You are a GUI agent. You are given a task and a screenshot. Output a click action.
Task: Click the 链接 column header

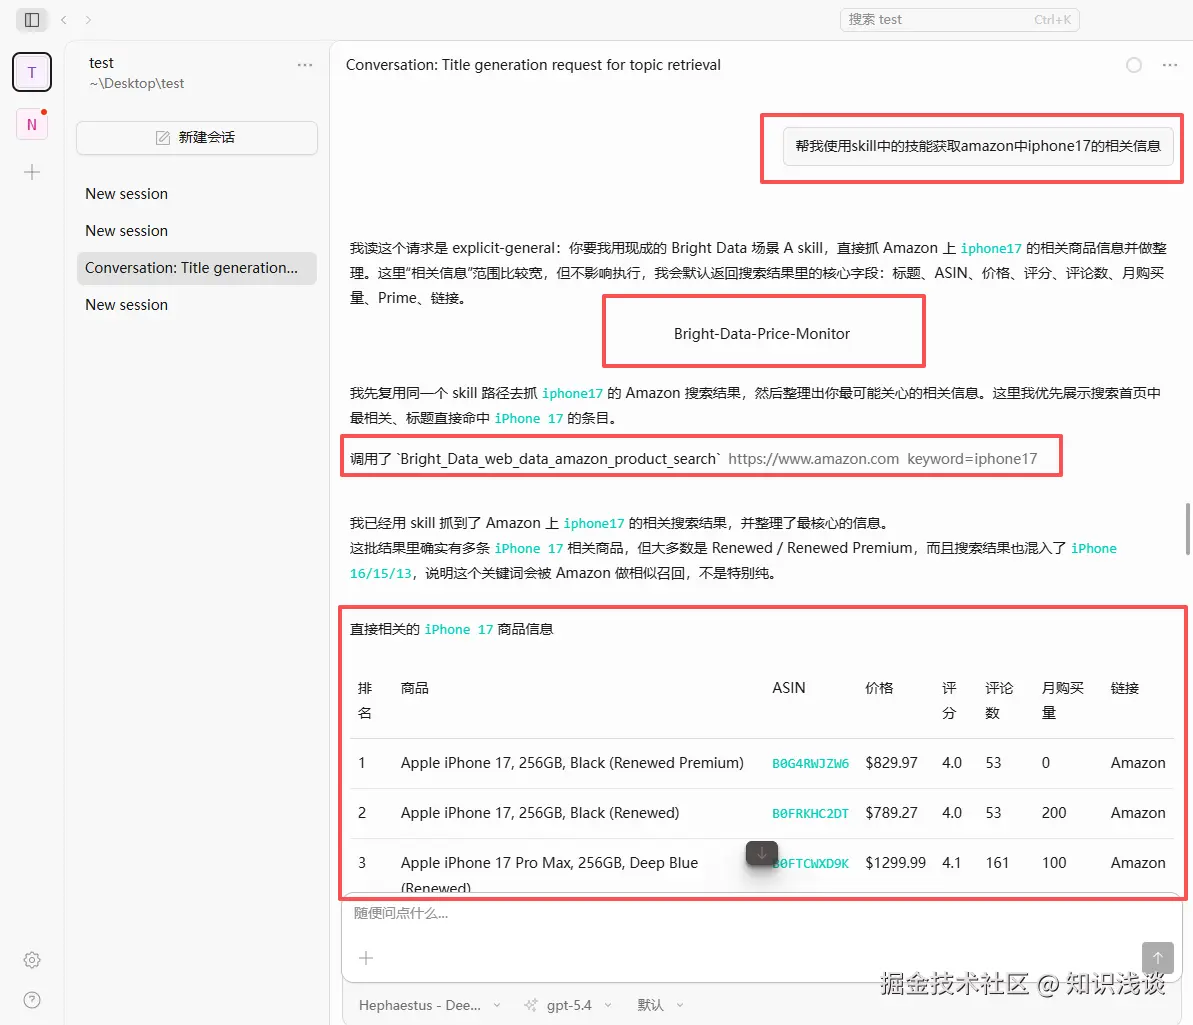coord(1125,688)
